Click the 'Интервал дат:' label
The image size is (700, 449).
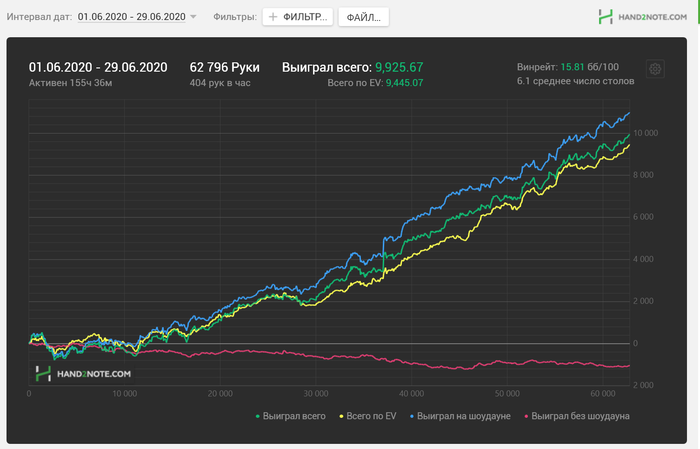point(39,17)
